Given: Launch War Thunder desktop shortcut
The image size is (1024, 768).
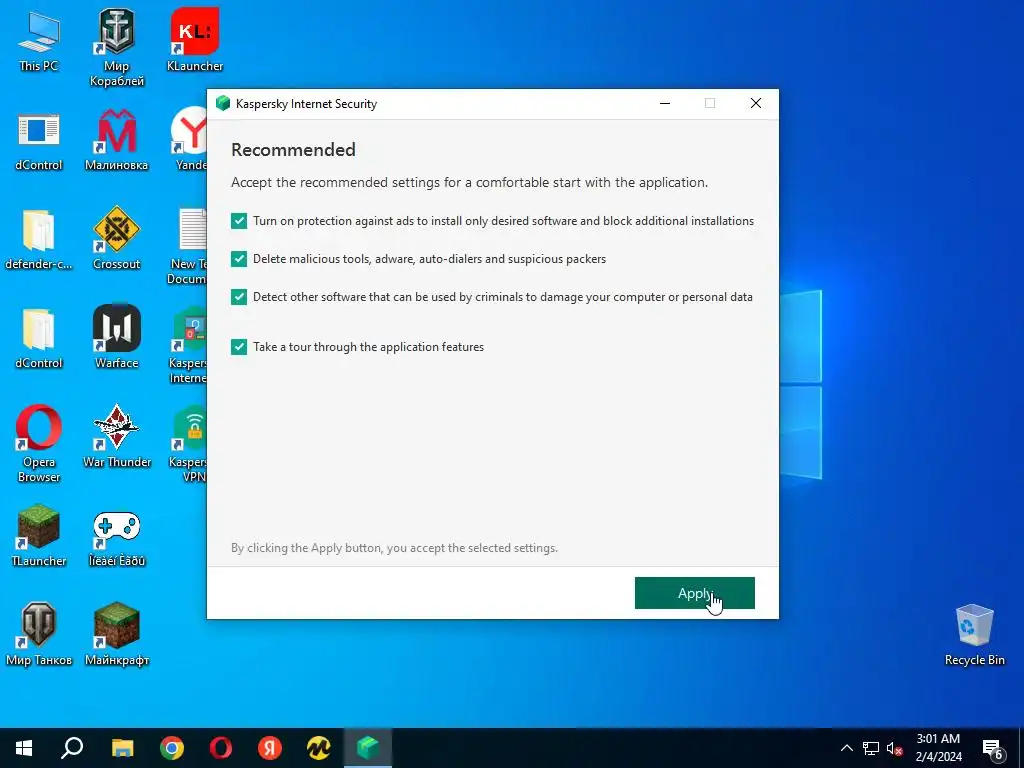Looking at the screenshot, I should tap(116, 437).
